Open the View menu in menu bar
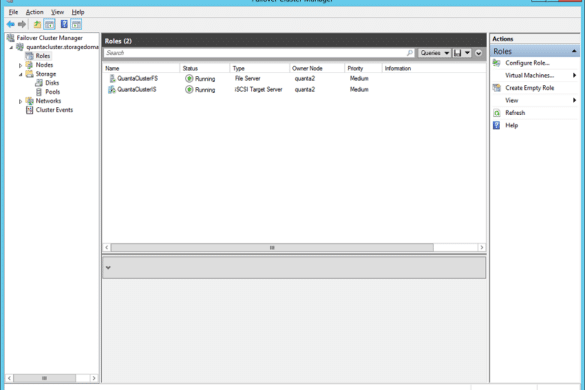 click(57, 12)
